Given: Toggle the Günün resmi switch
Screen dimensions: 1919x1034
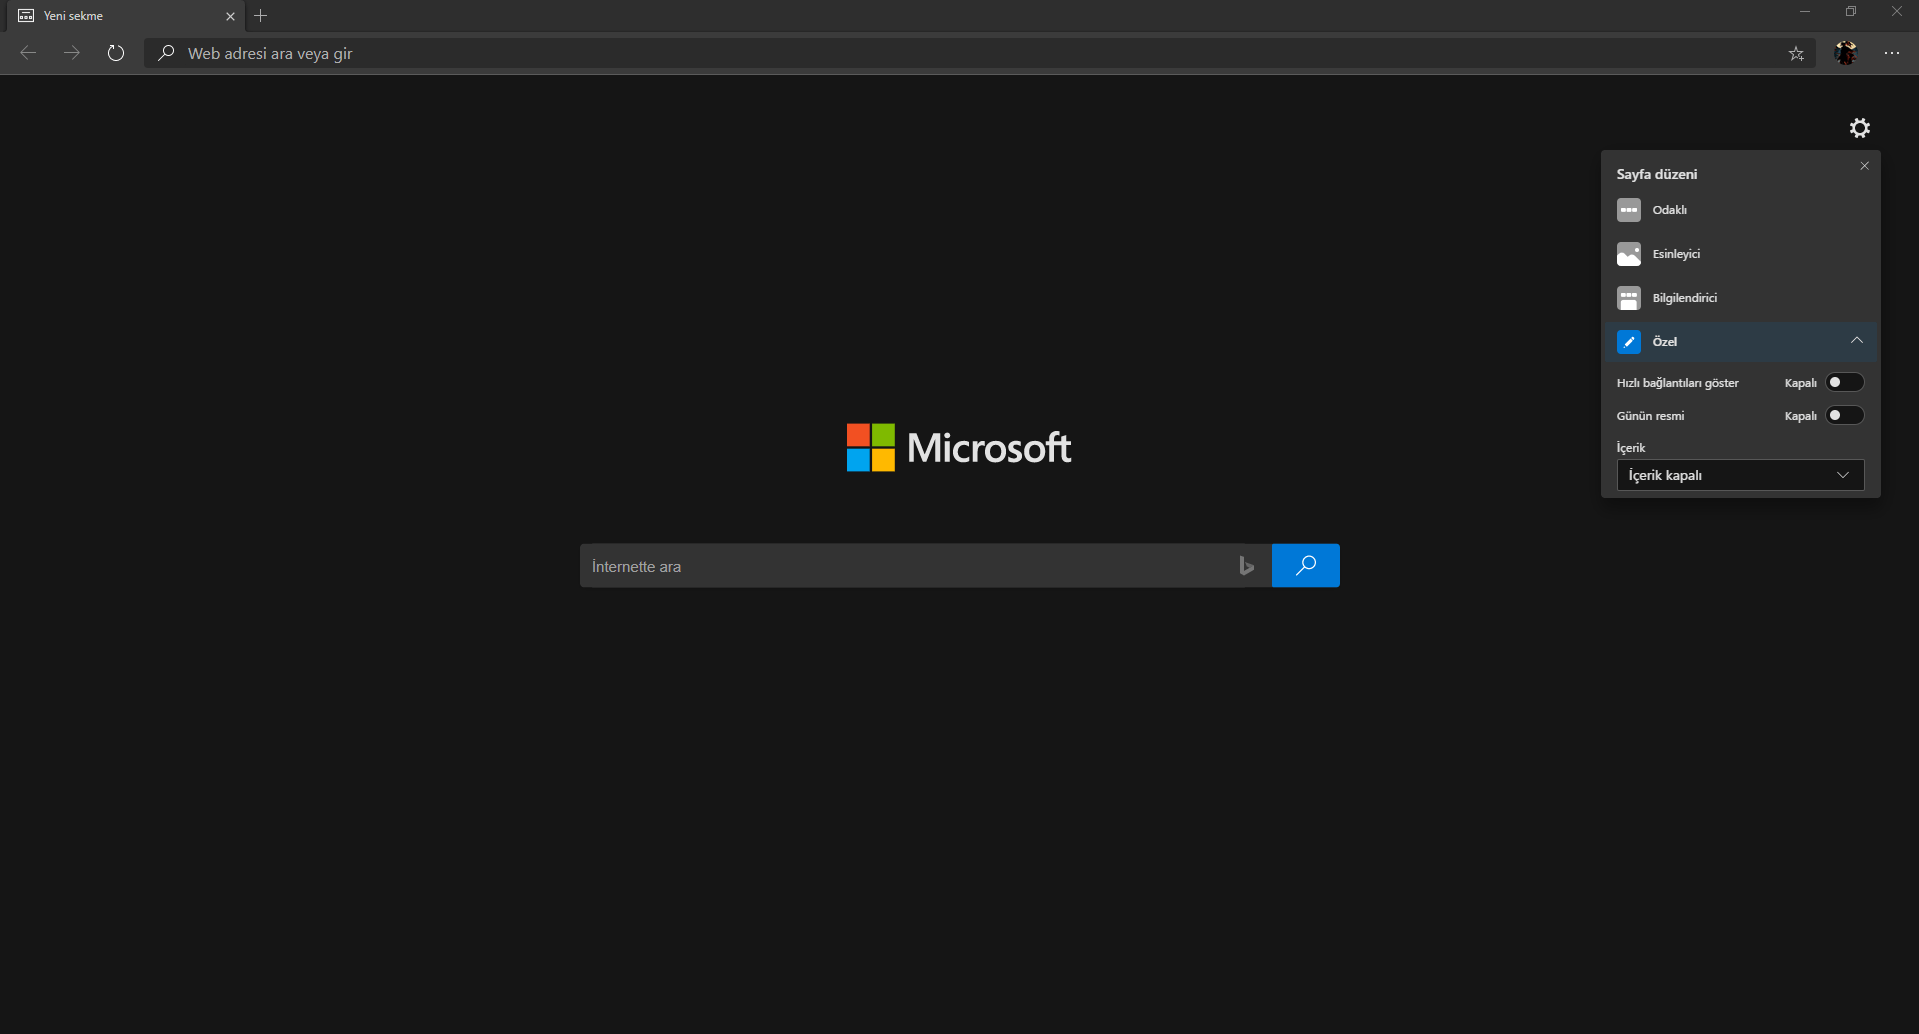Looking at the screenshot, I should coord(1845,415).
